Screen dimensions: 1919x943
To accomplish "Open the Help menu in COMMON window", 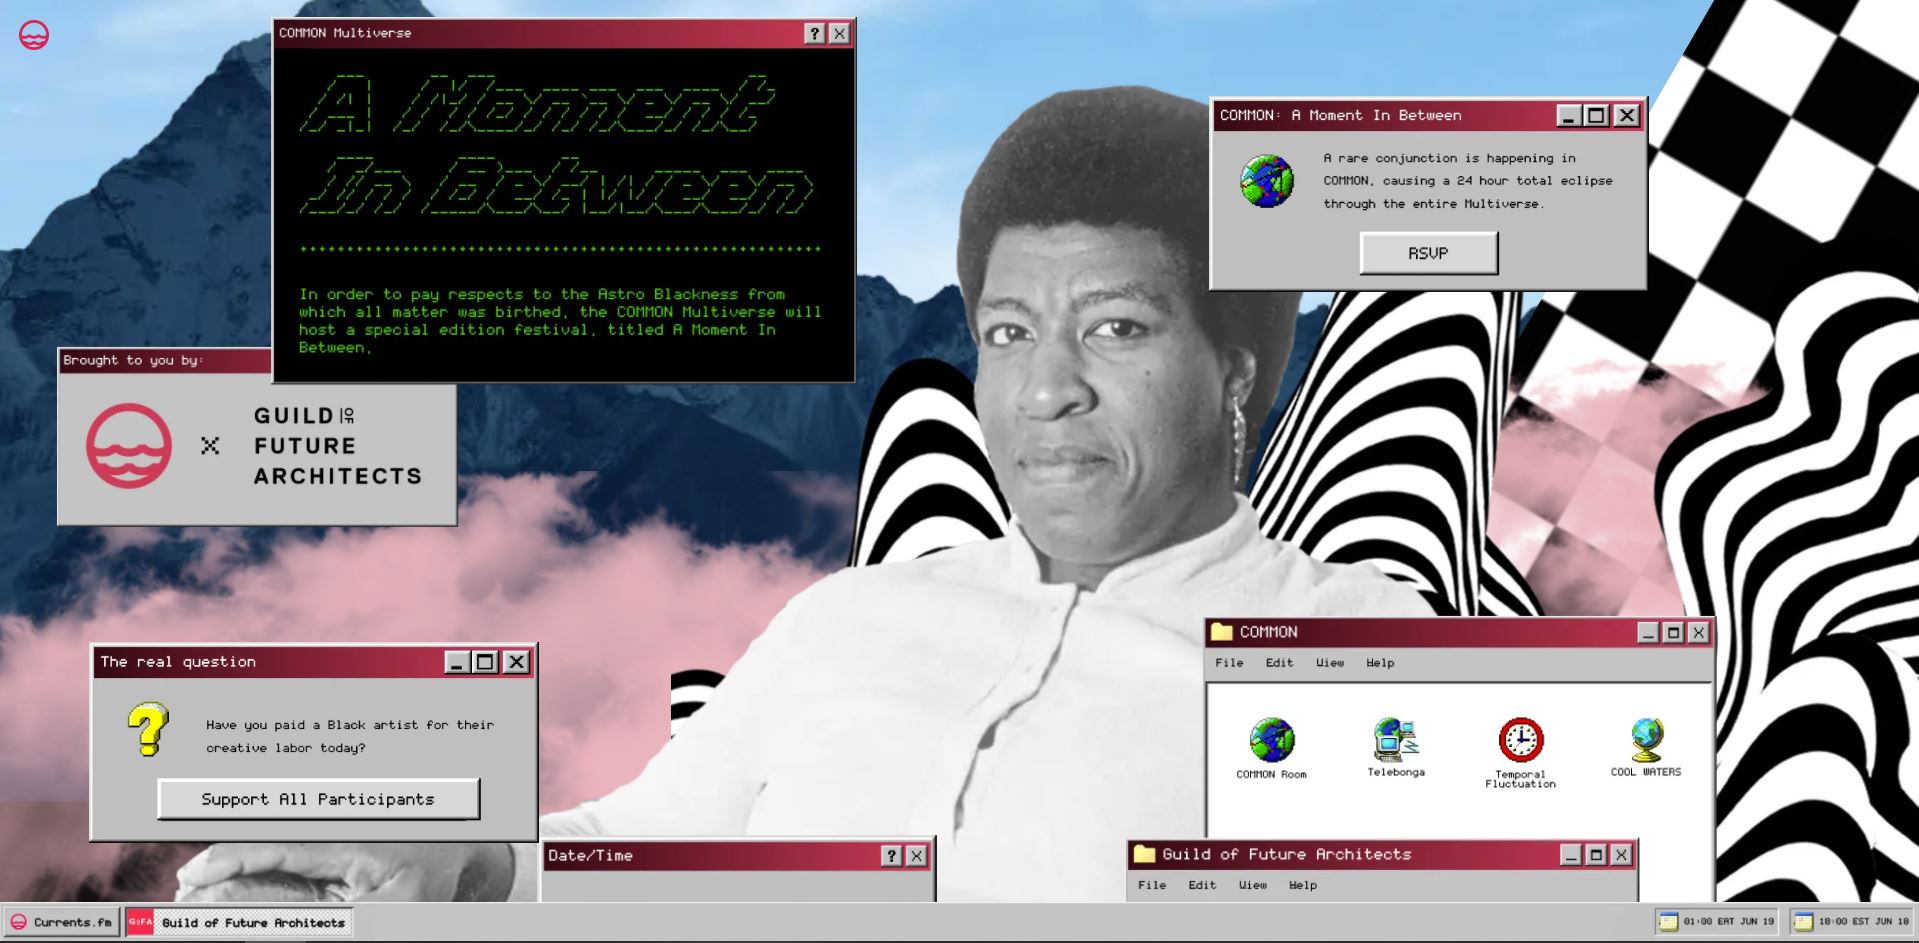I will (x=1380, y=663).
